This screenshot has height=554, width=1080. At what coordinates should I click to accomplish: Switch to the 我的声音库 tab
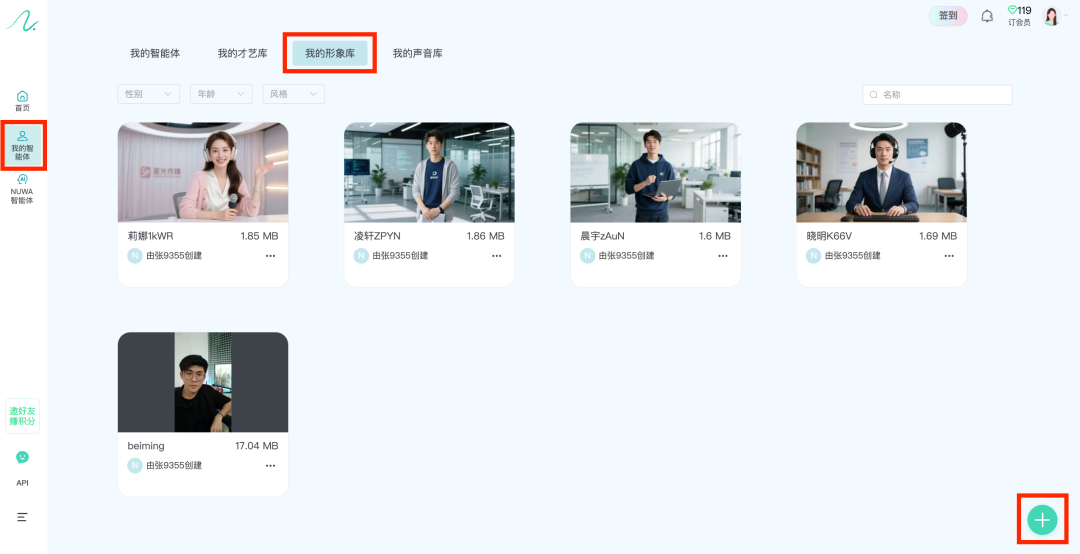[x=417, y=53]
